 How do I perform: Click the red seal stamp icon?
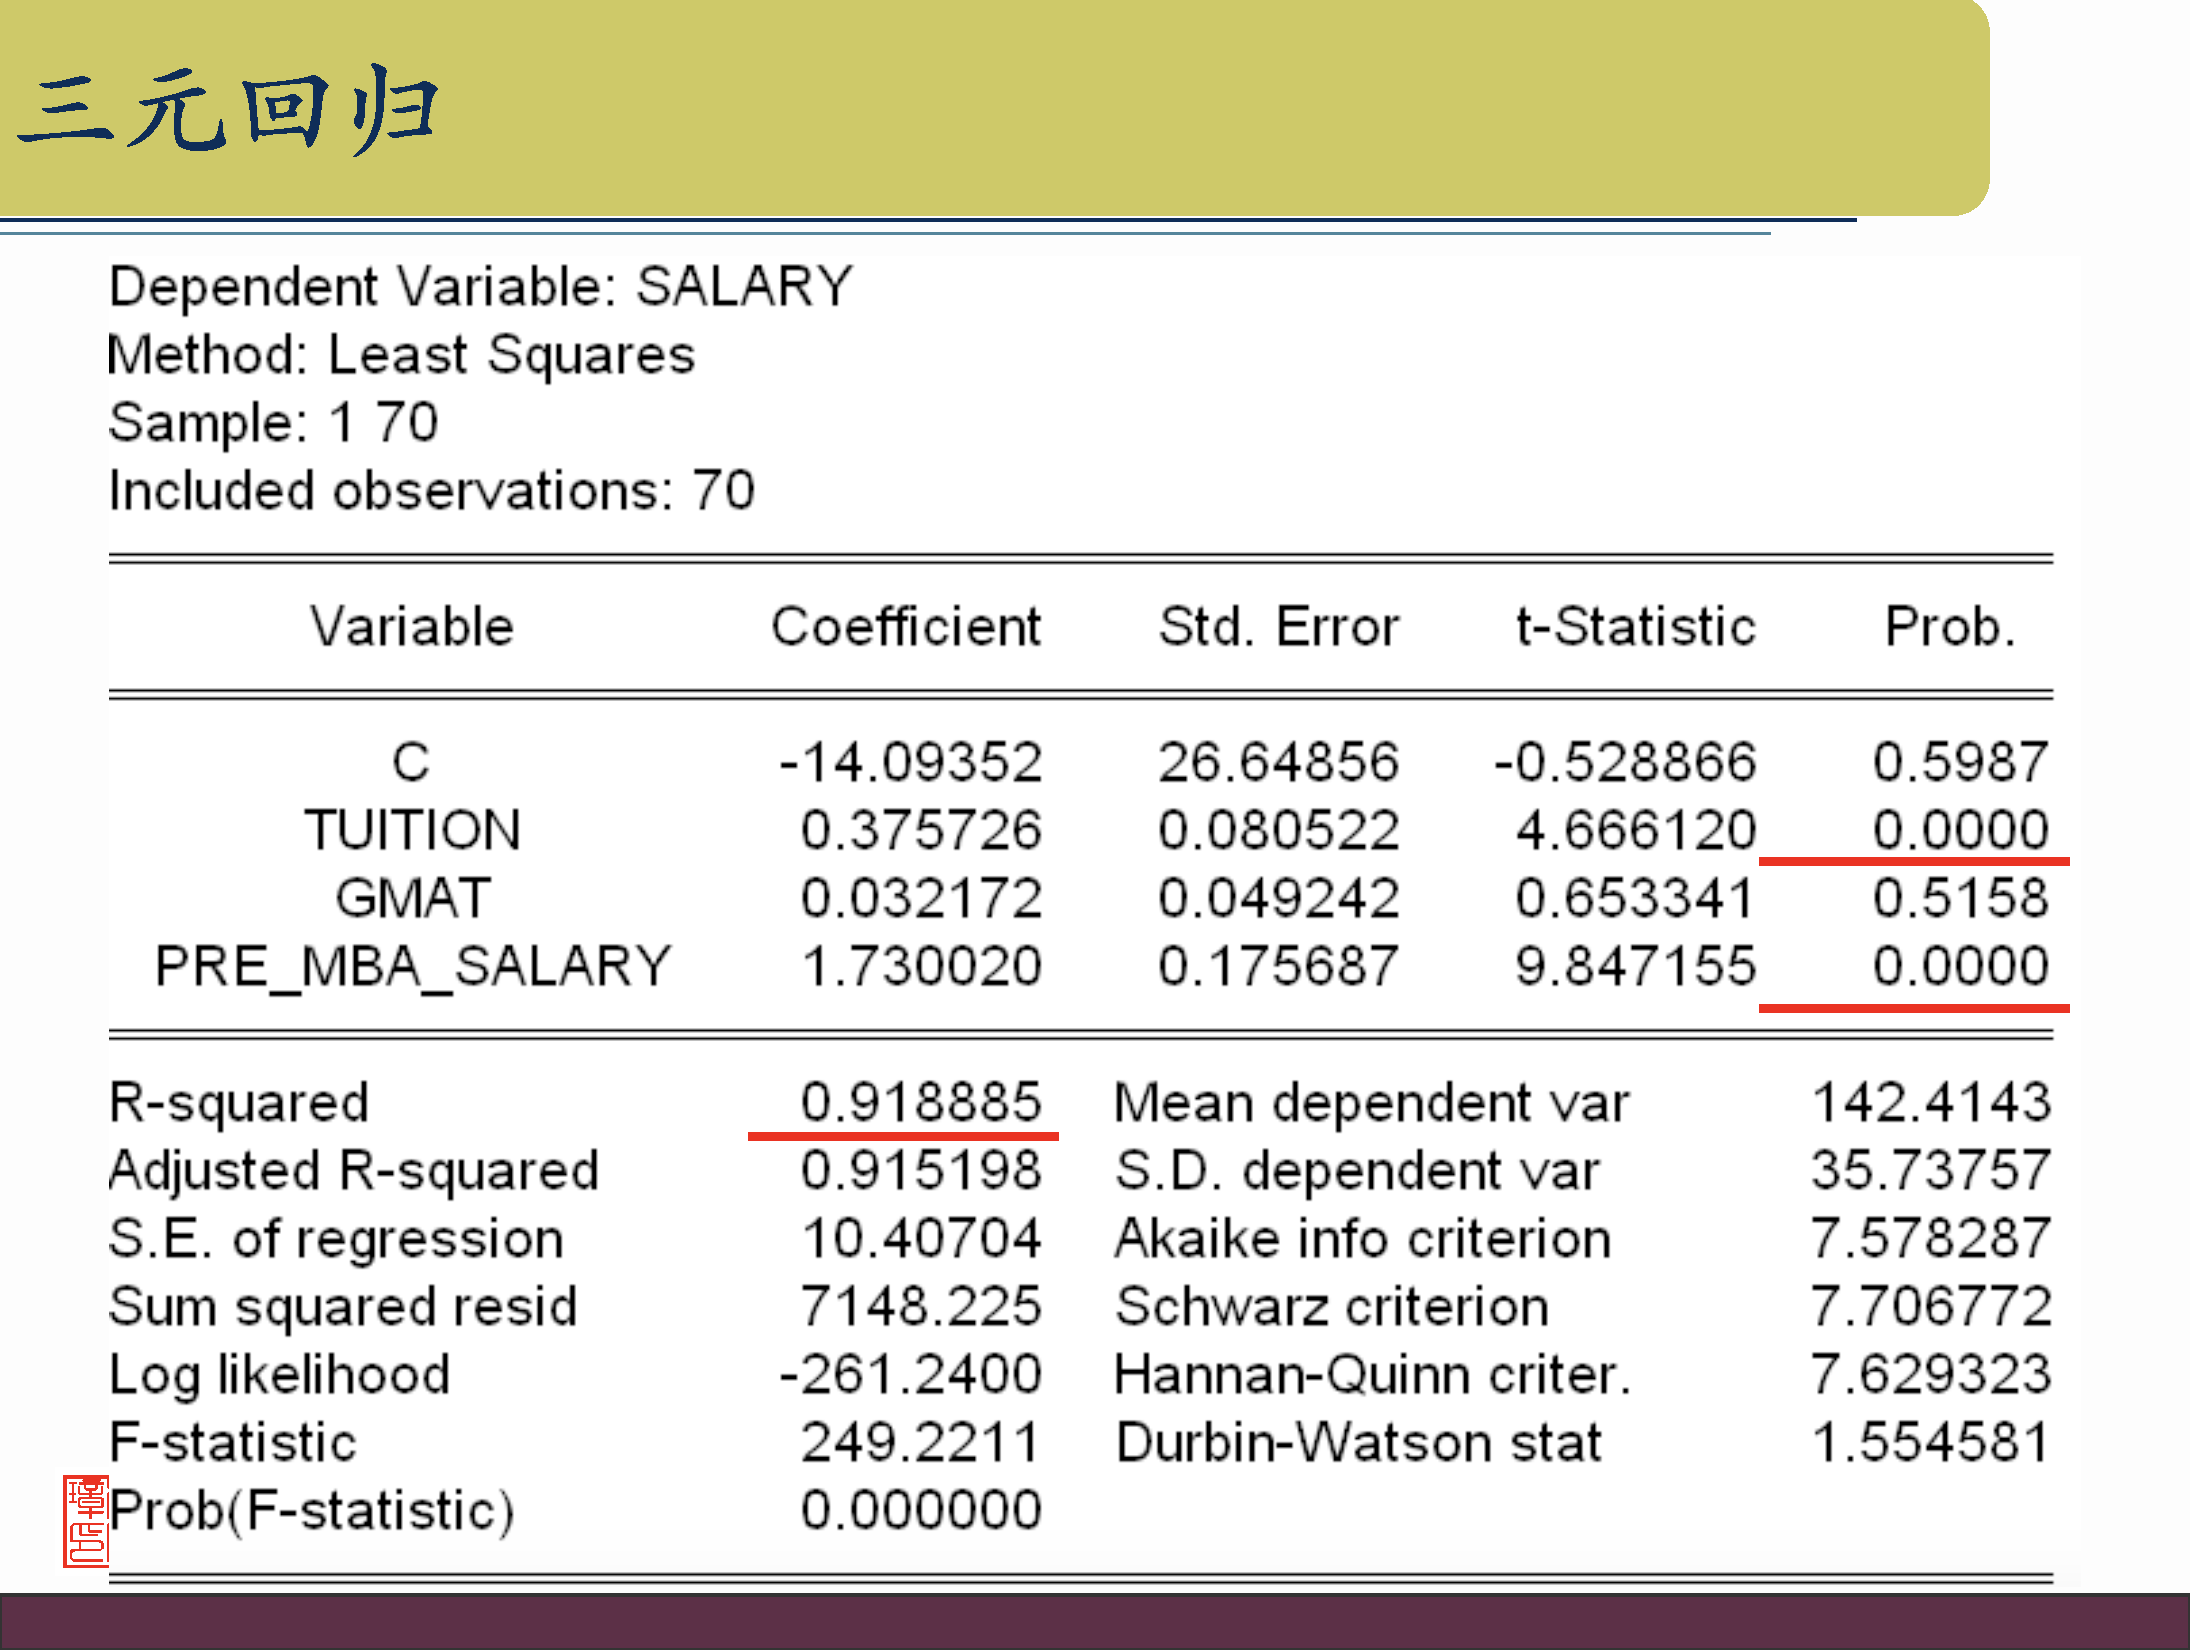[85, 1520]
